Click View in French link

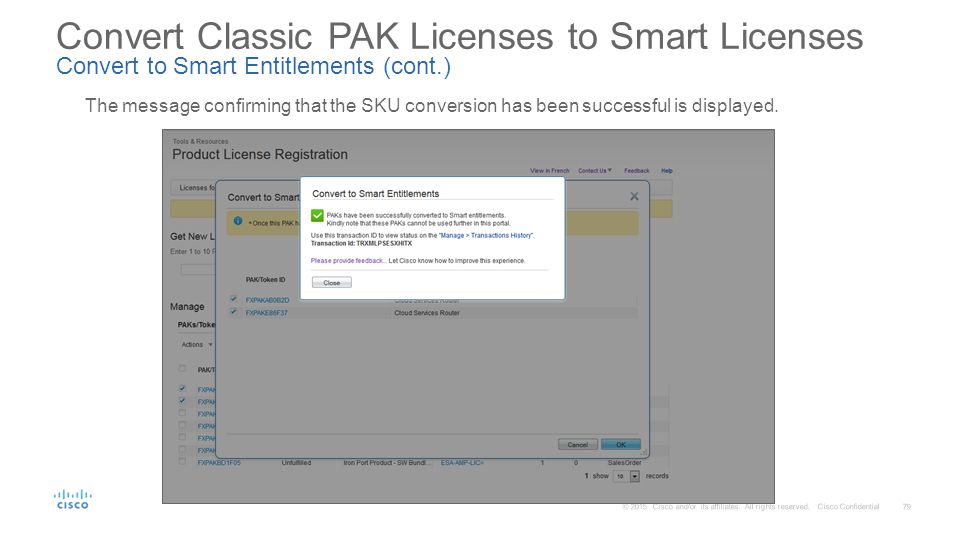coord(549,171)
